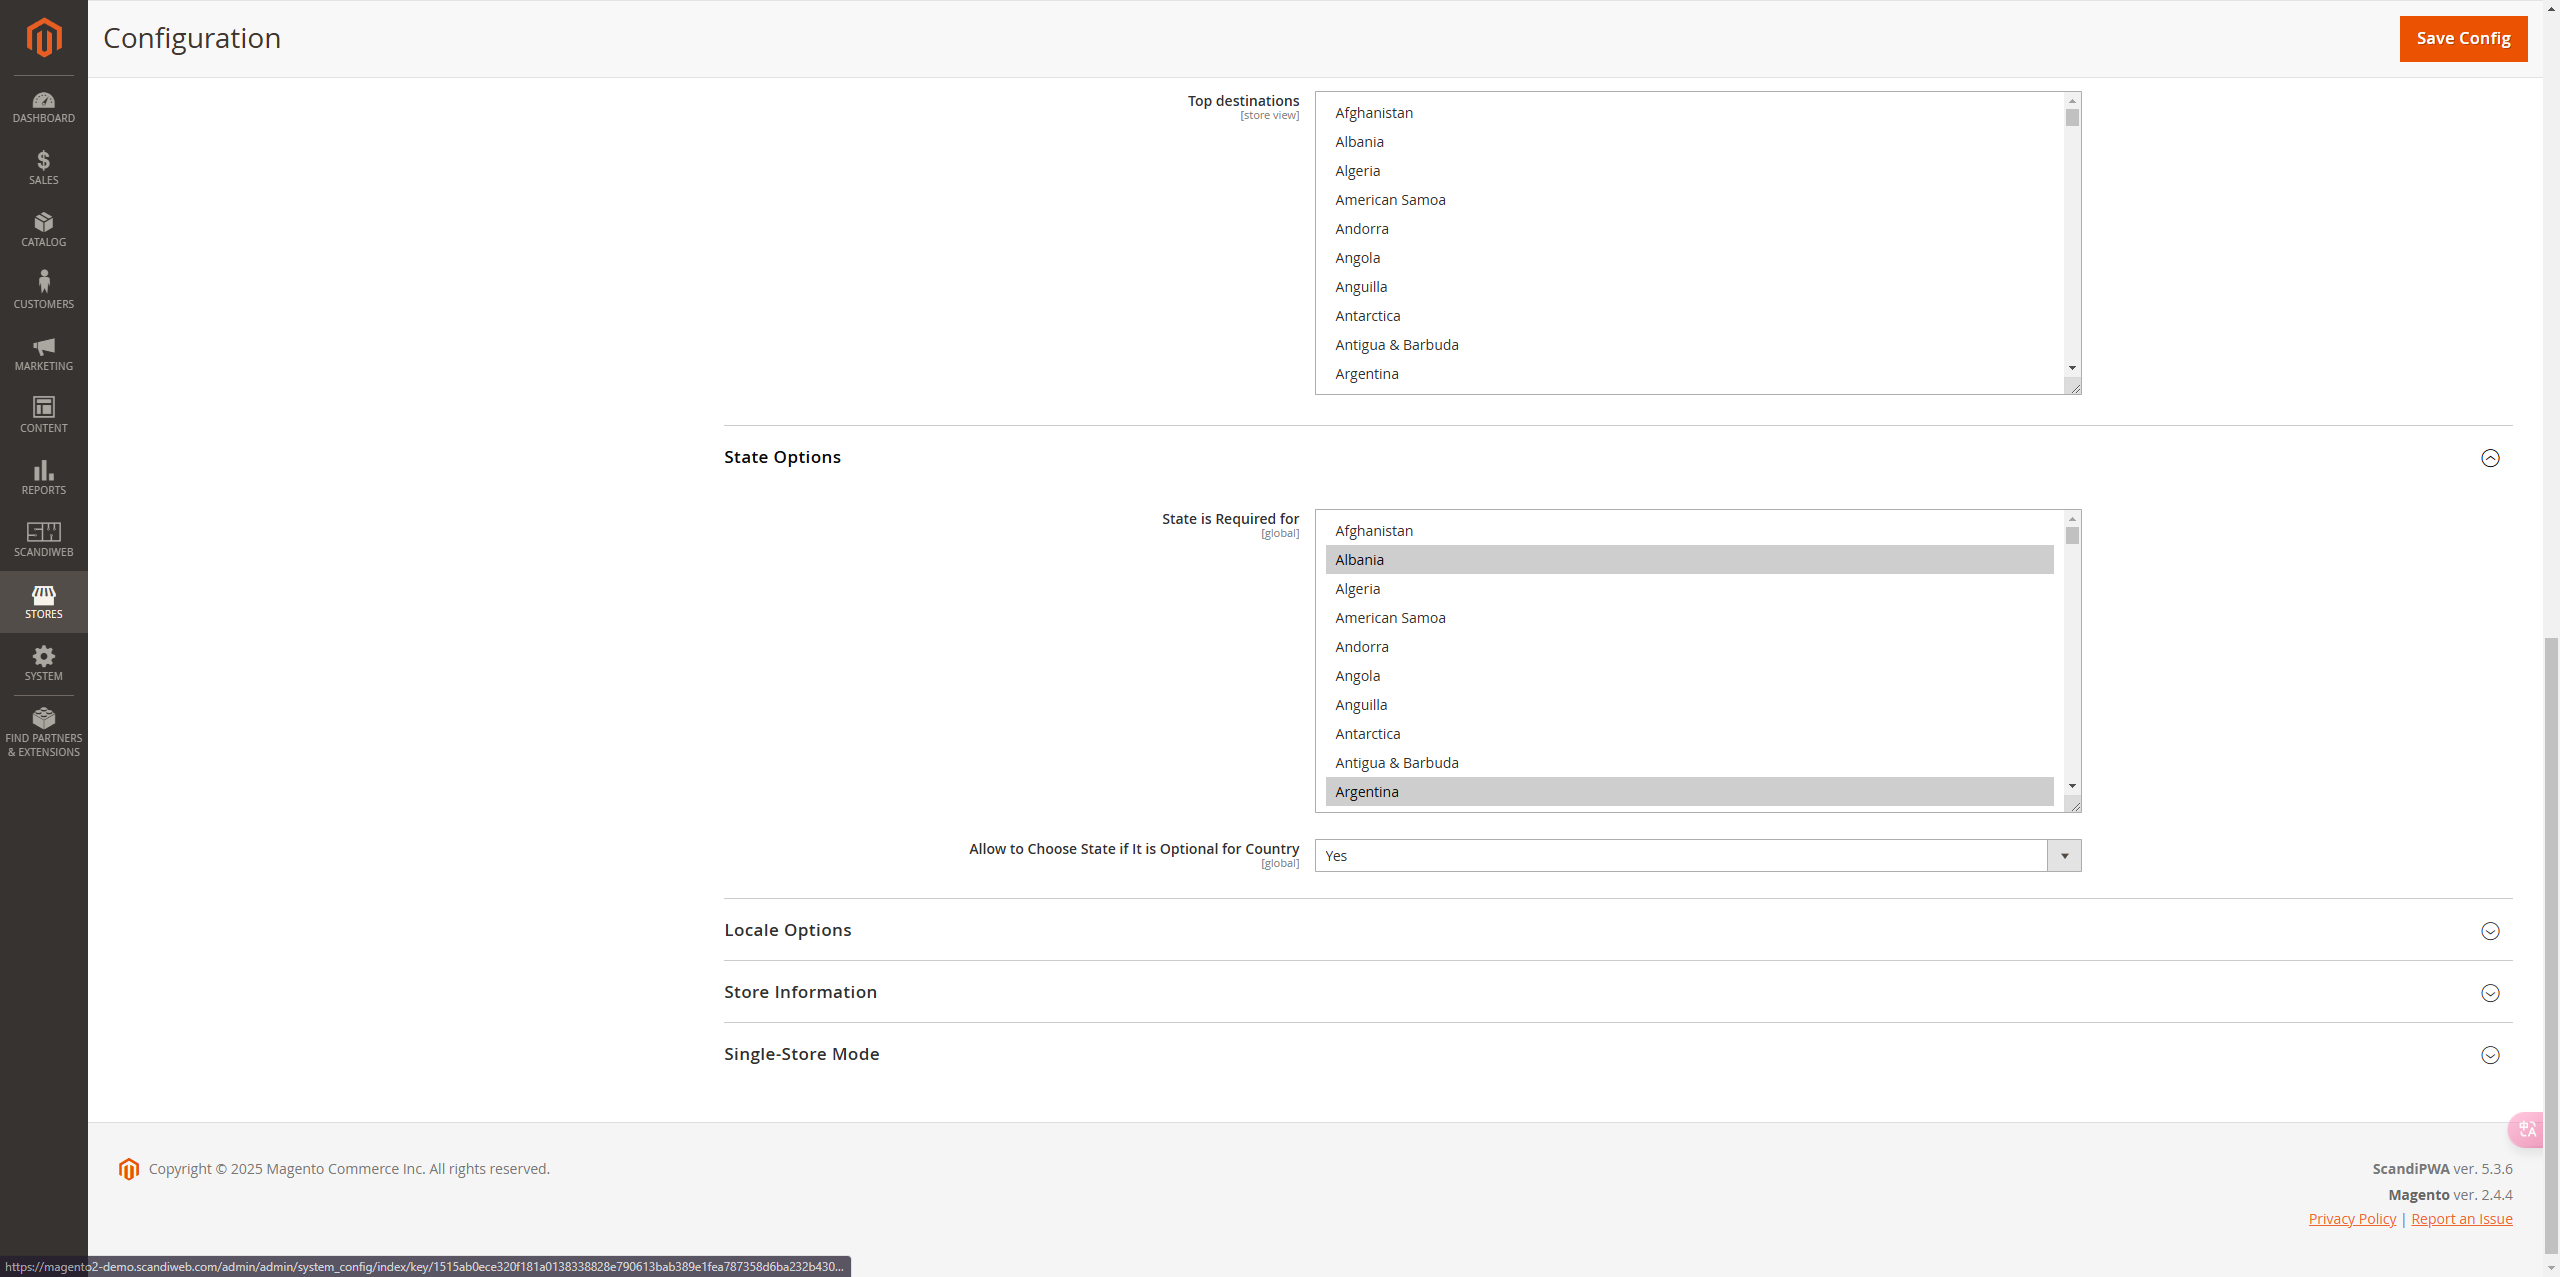Open the Privacy Policy link
The height and width of the screenshot is (1277, 2560).
pyautogui.click(x=2352, y=1219)
